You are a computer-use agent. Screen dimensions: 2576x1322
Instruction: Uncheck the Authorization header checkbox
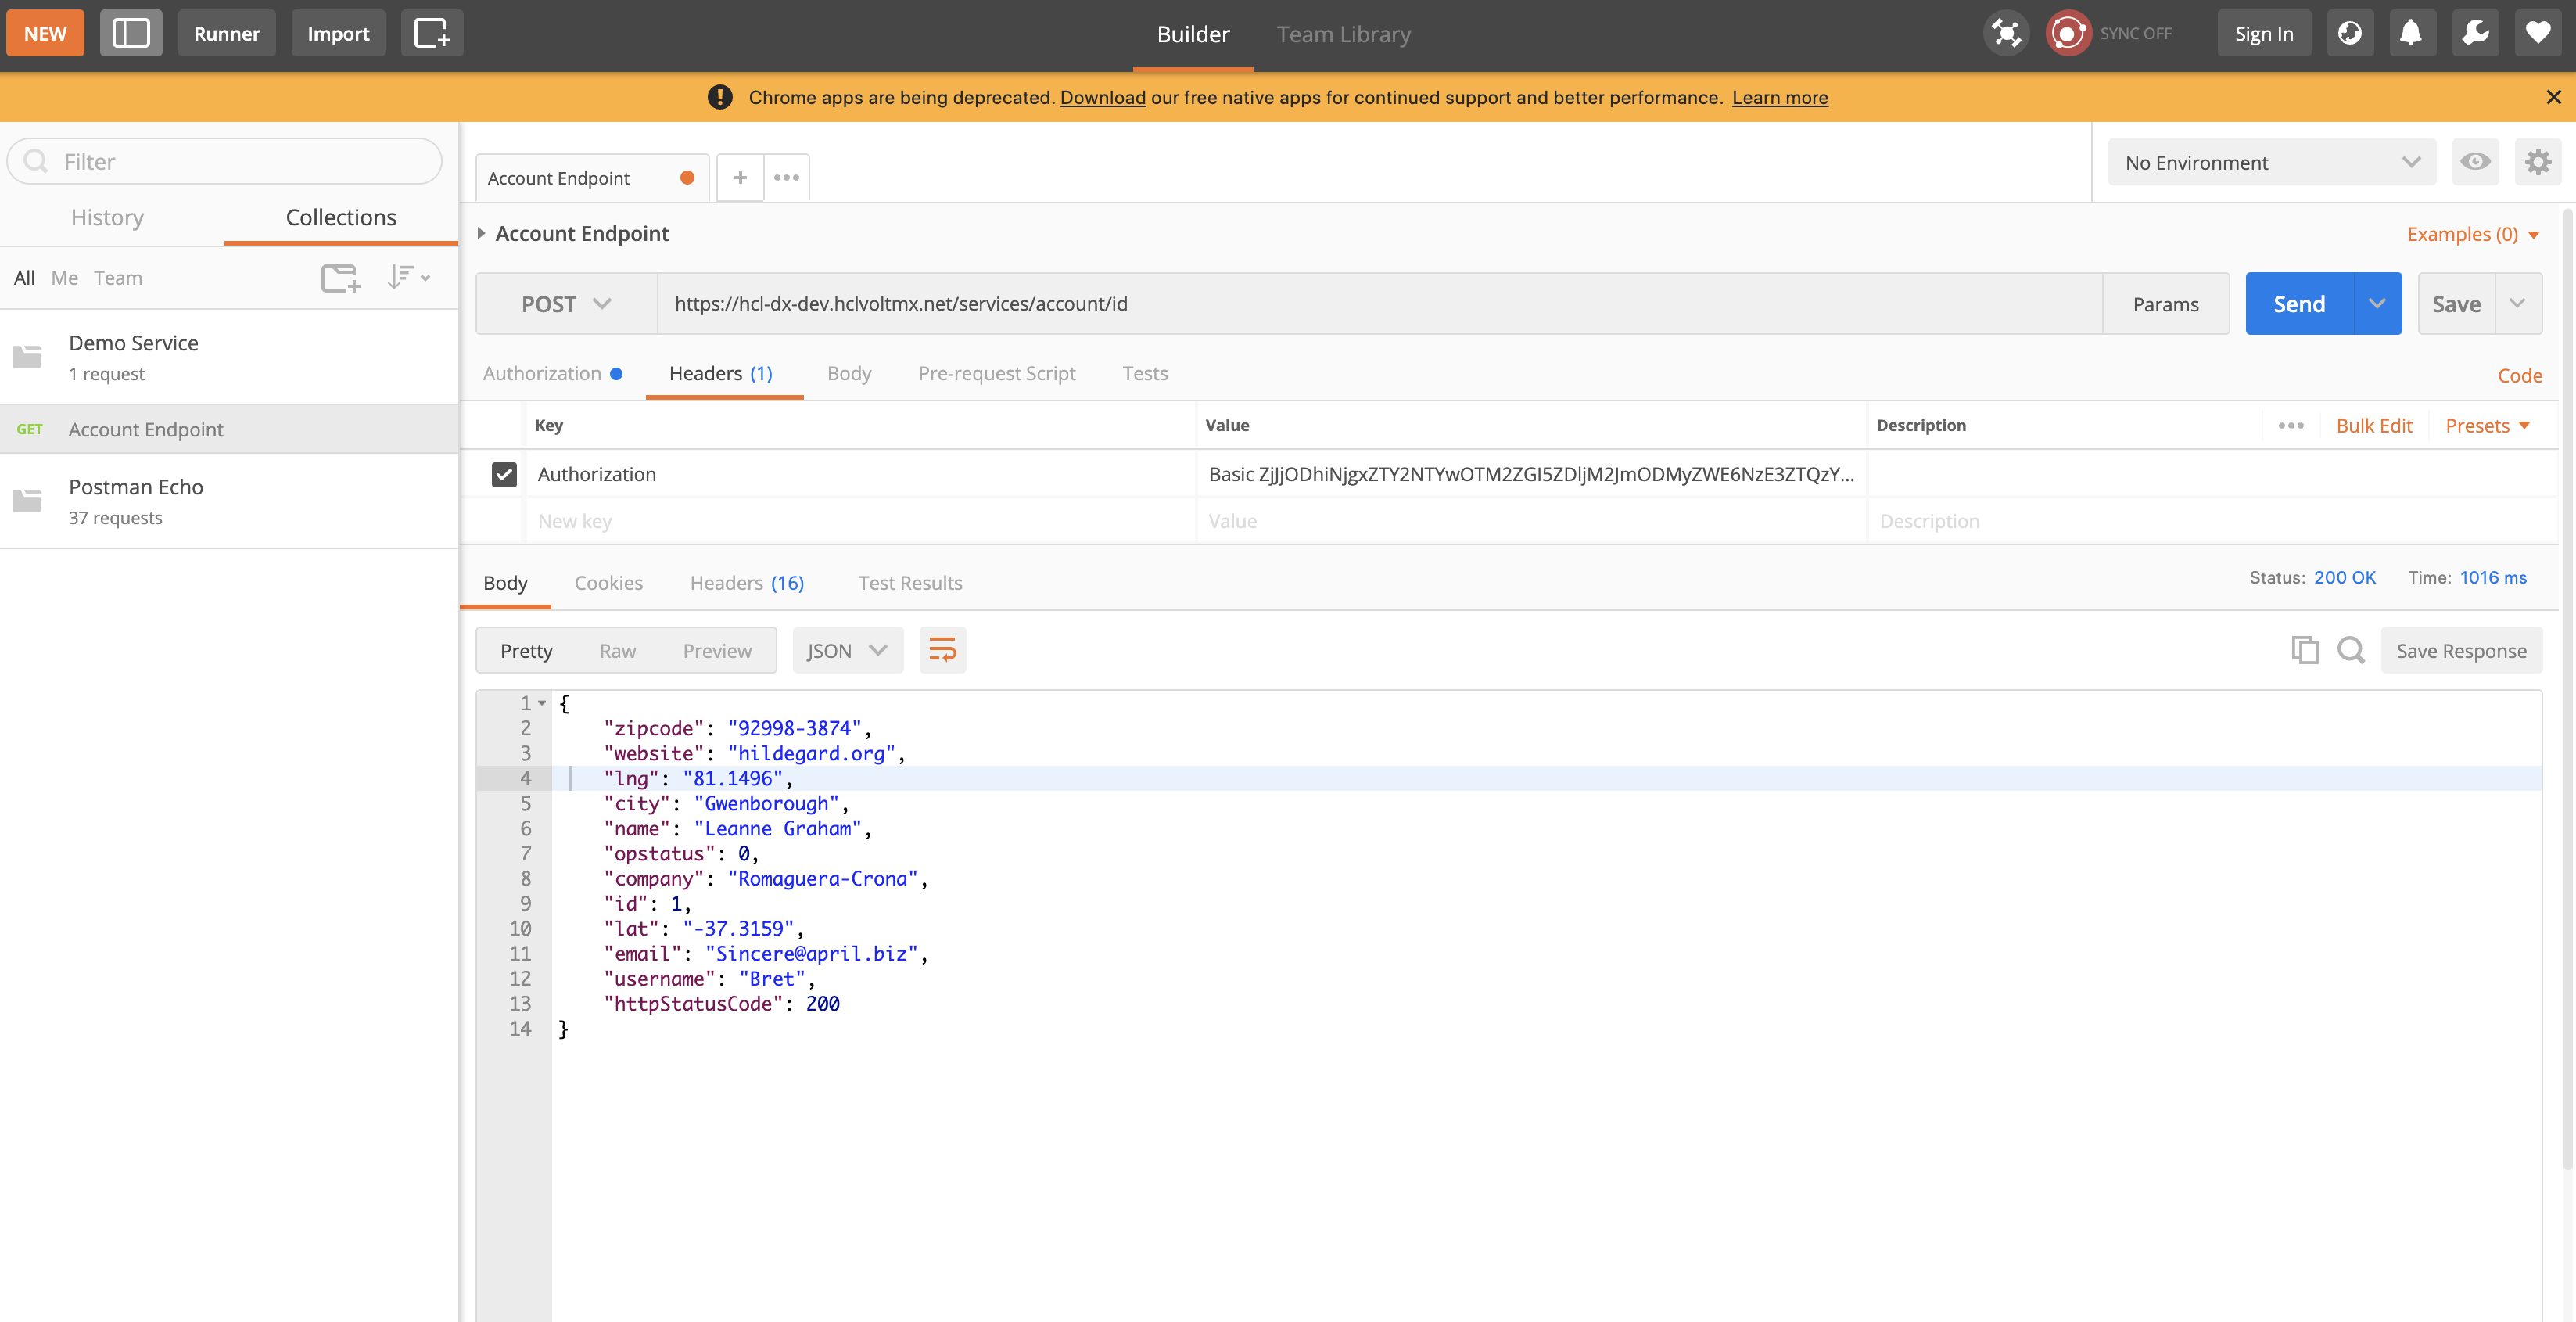[x=504, y=474]
